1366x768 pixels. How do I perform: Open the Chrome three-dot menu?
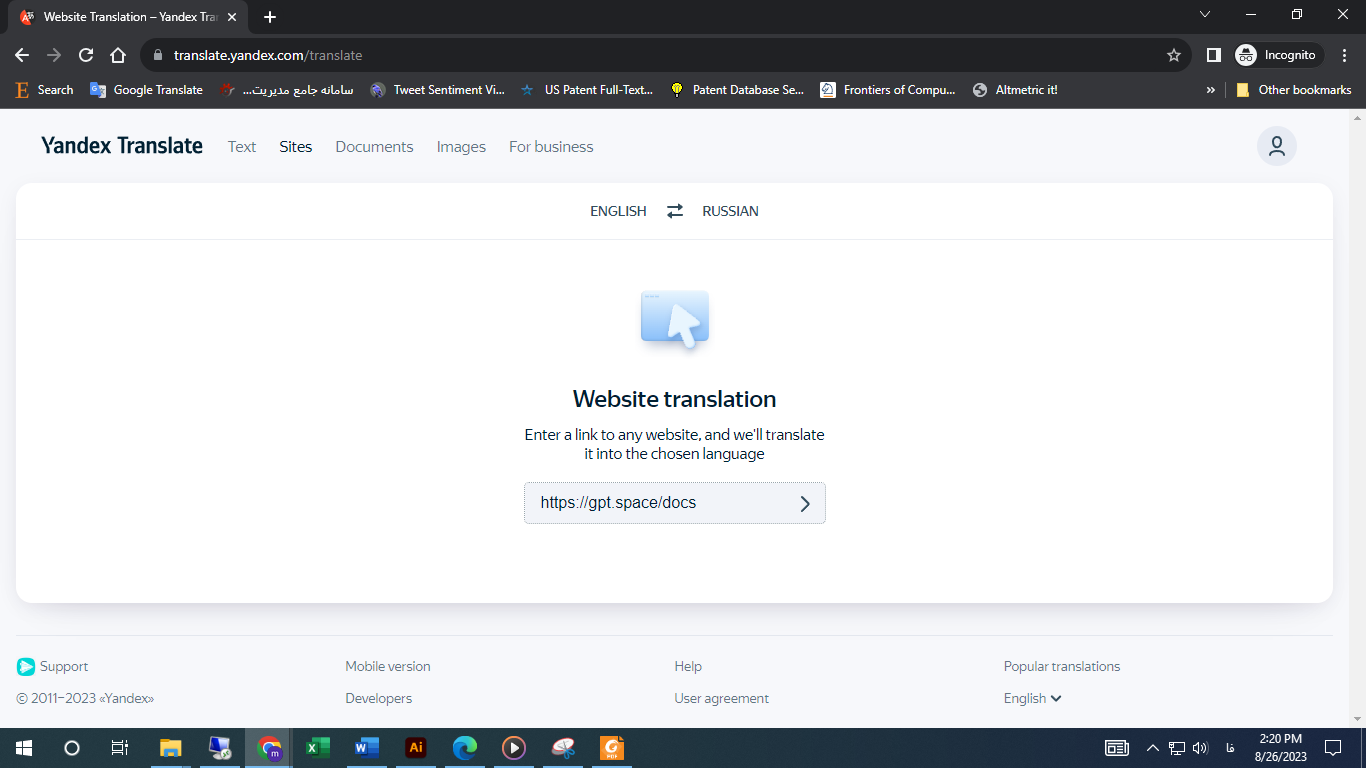tap(1345, 55)
